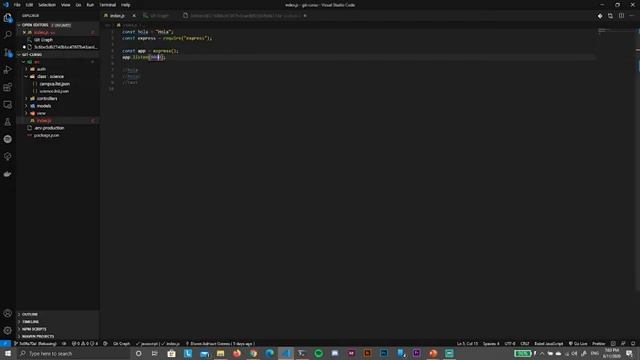Open Windows Action Center notifications
This screenshot has width=640, height=360.
(629, 353)
